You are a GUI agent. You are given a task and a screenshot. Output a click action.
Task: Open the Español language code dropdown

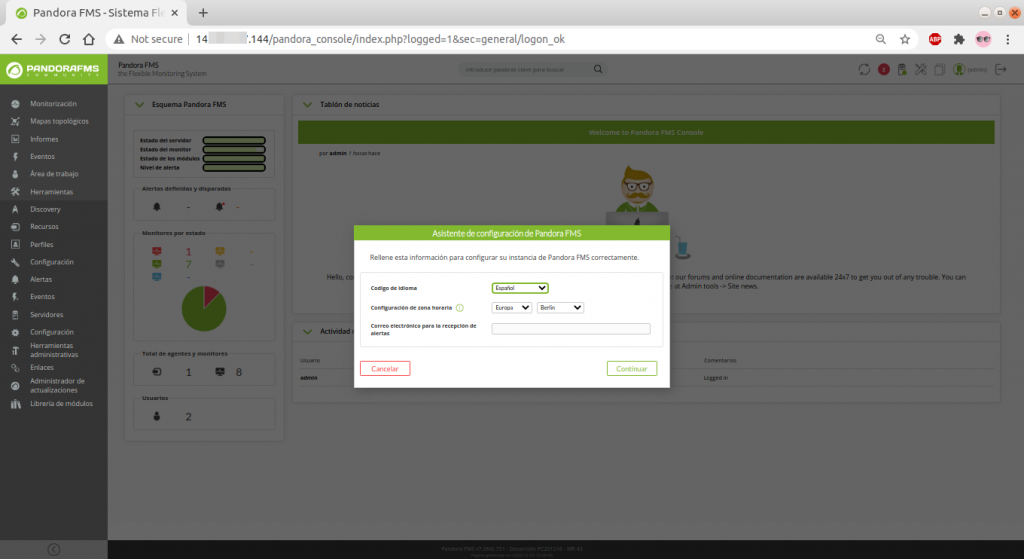(x=519, y=288)
